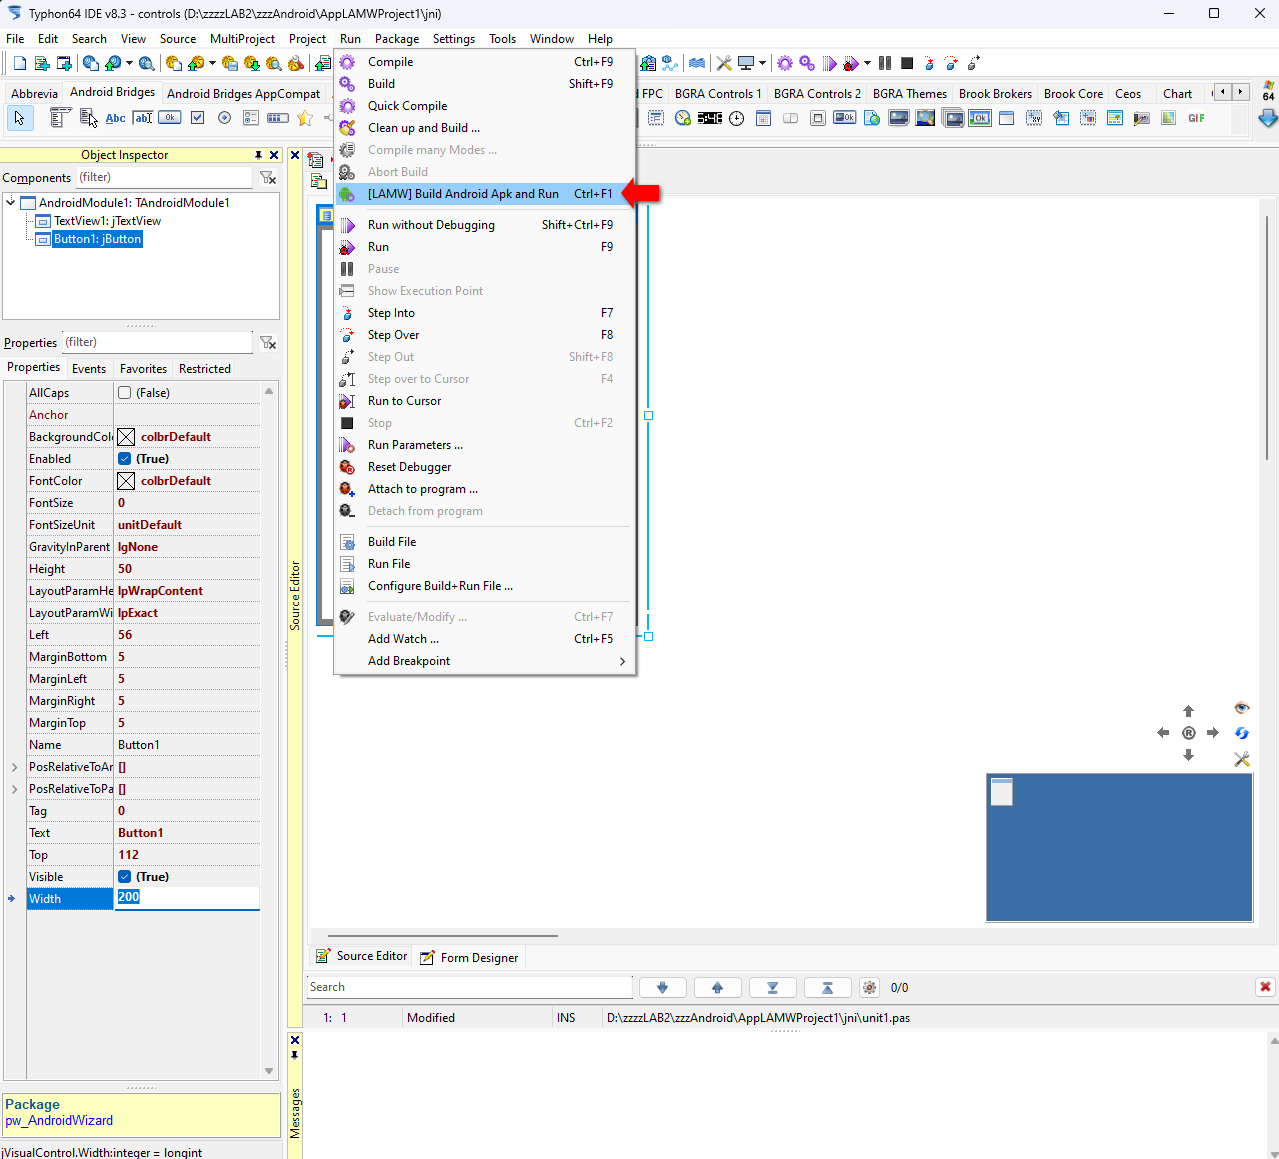Viewport: 1279px width, 1159px height.
Task: Click the stop square toolbar icon
Action: coord(907,63)
